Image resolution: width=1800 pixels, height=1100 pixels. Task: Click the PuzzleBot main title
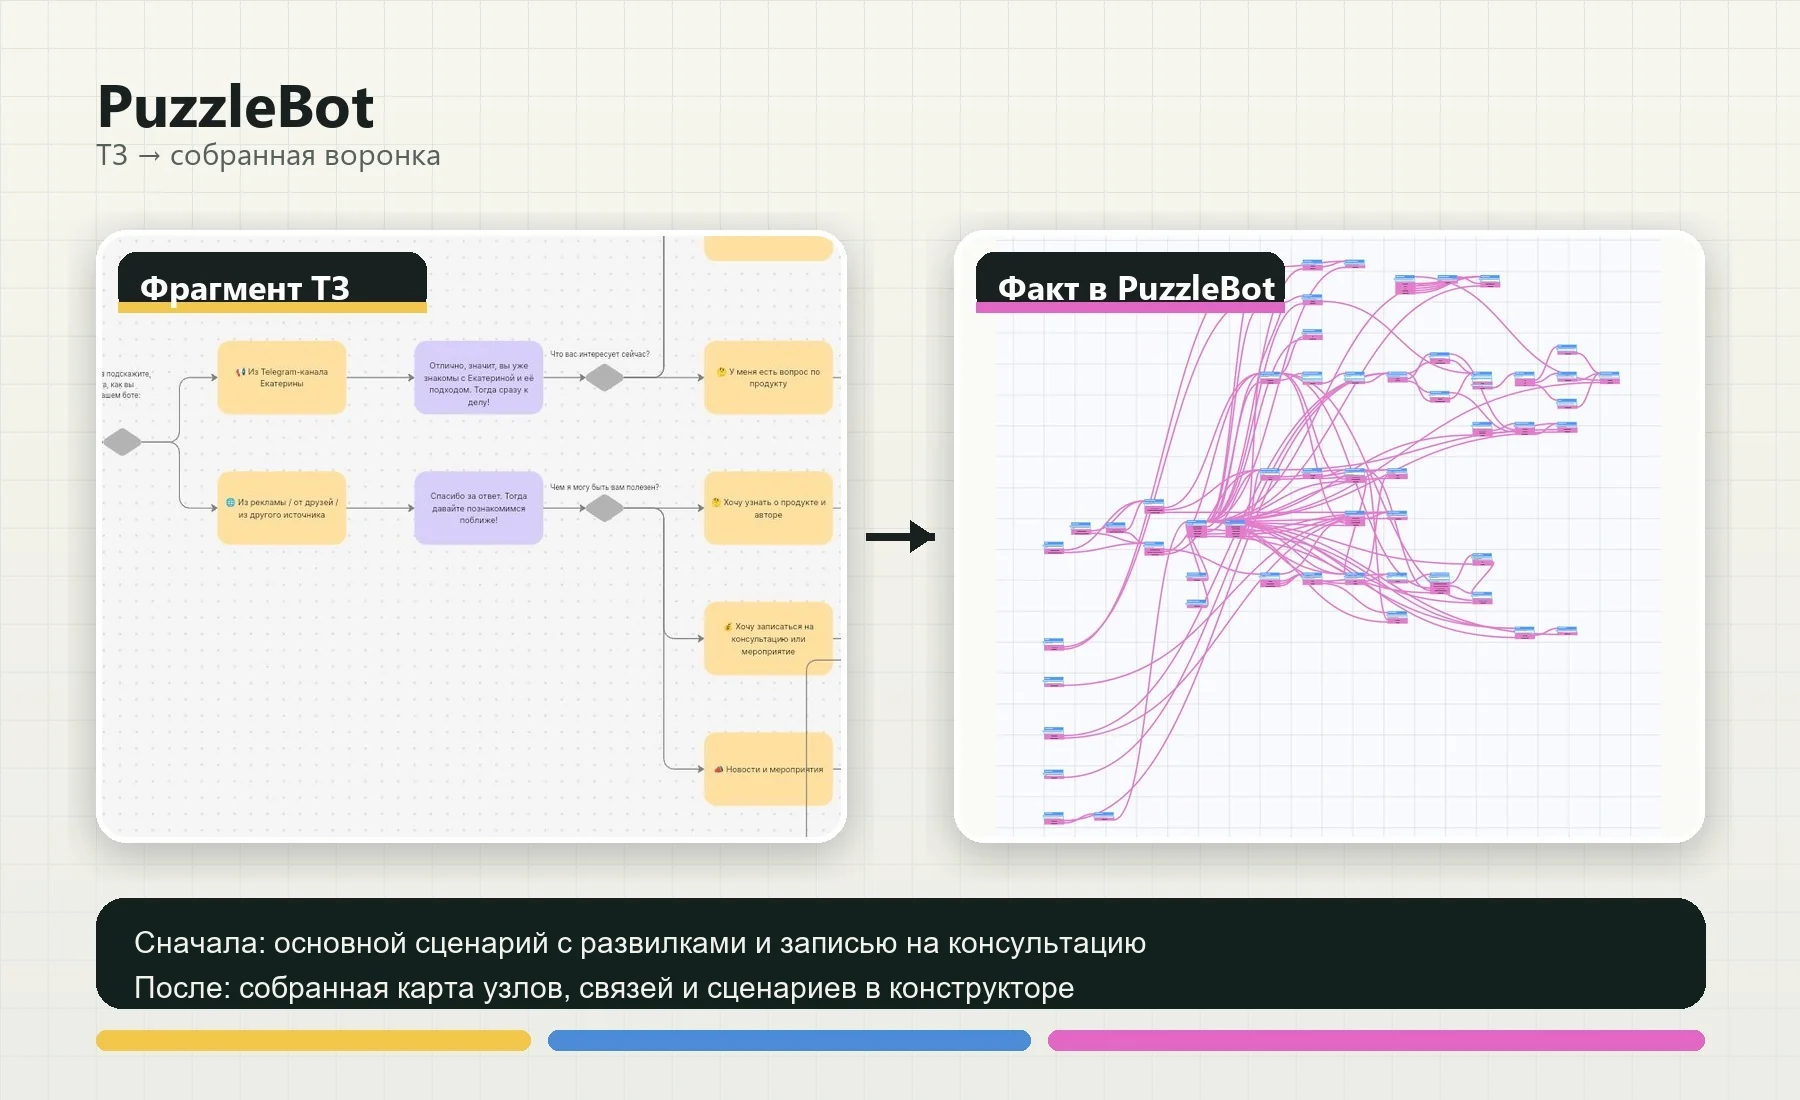(x=236, y=107)
